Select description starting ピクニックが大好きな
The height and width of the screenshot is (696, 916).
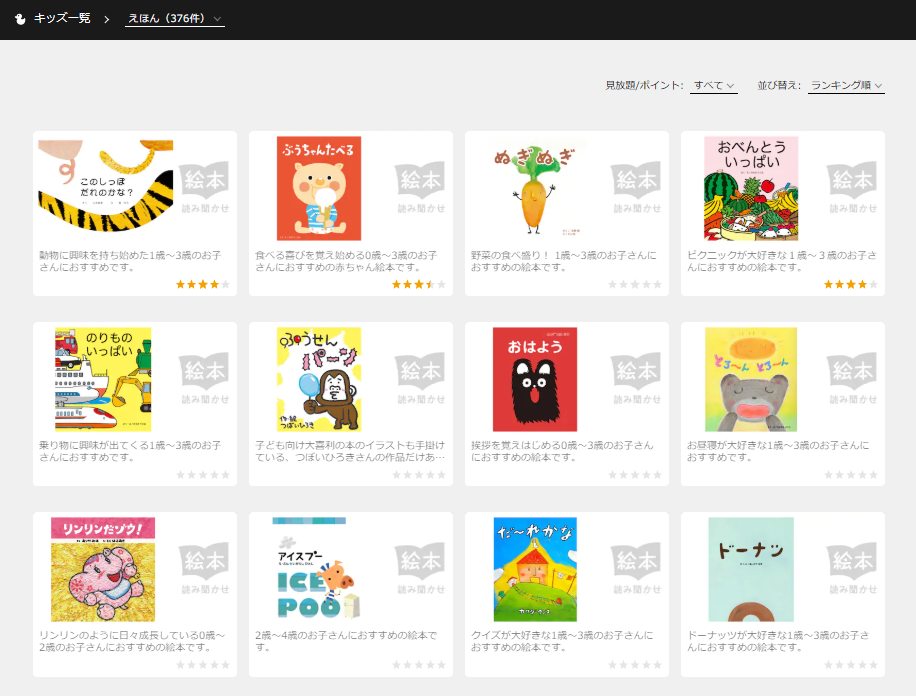(782, 261)
